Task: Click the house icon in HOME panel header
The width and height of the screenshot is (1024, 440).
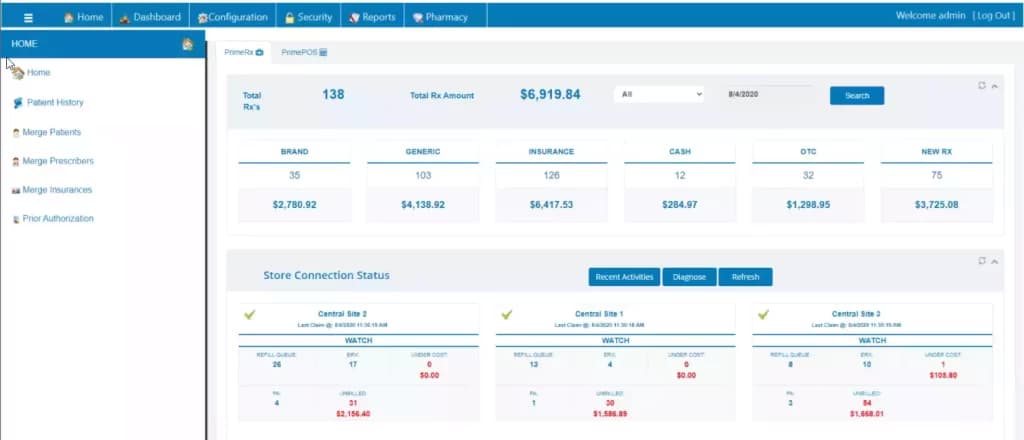Action: tap(187, 44)
